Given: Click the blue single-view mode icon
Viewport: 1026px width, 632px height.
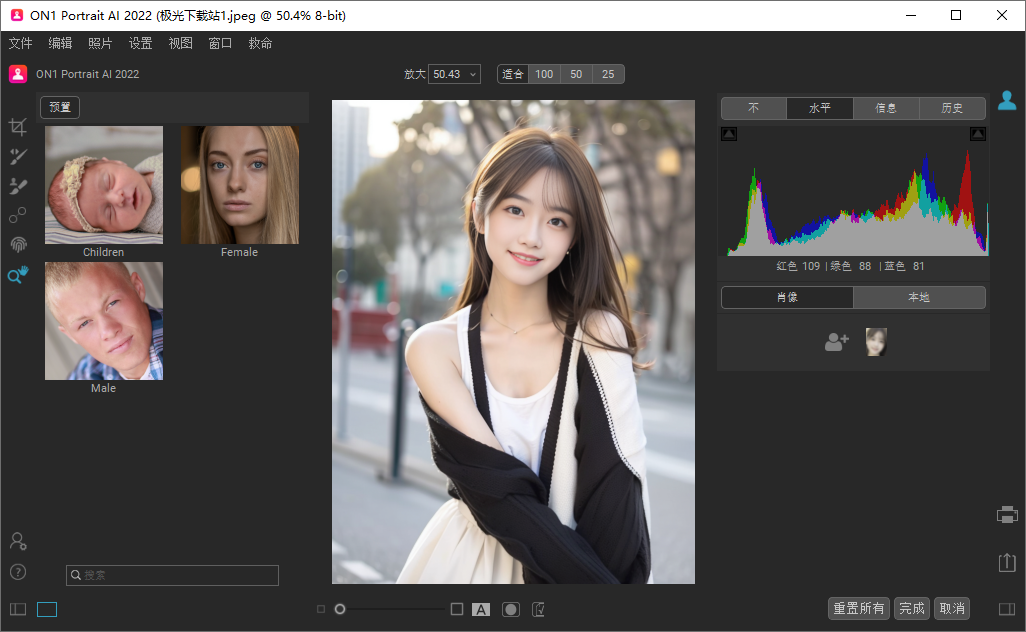Looking at the screenshot, I should coord(47,609).
